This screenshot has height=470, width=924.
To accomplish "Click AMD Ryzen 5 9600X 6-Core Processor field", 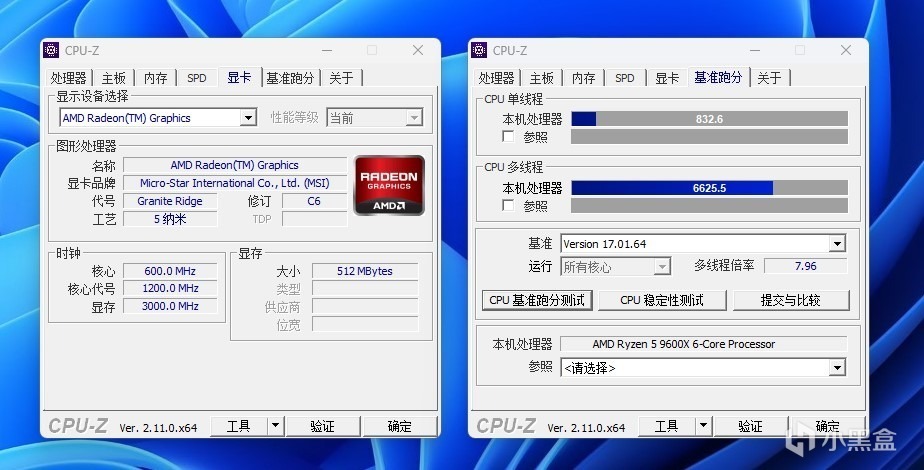I will pyautogui.click(x=704, y=344).
